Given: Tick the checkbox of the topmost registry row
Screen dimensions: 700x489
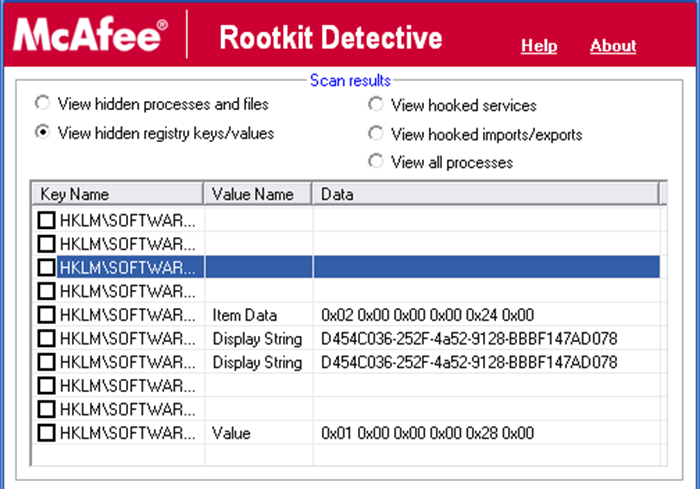Looking at the screenshot, I should (46, 220).
